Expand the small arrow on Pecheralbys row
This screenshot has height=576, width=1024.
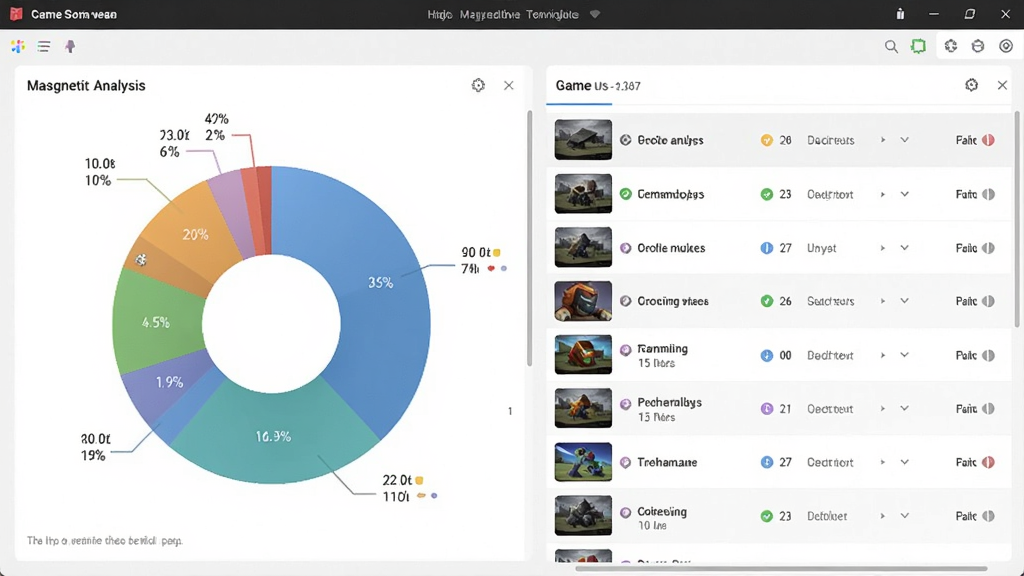[883, 409]
